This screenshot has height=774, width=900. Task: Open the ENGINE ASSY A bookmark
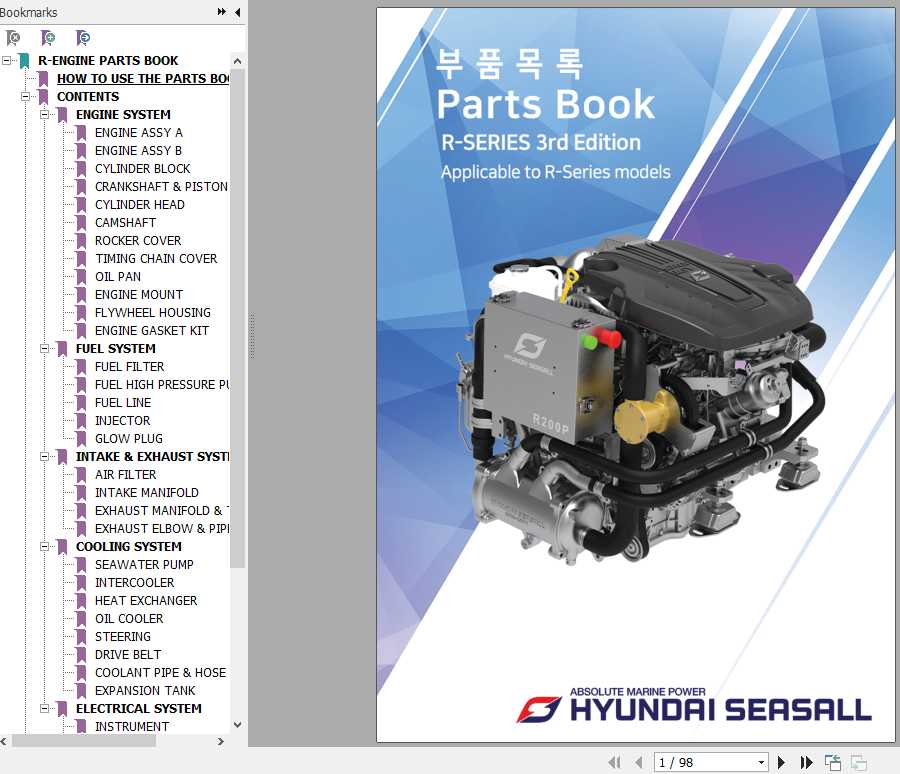(138, 133)
